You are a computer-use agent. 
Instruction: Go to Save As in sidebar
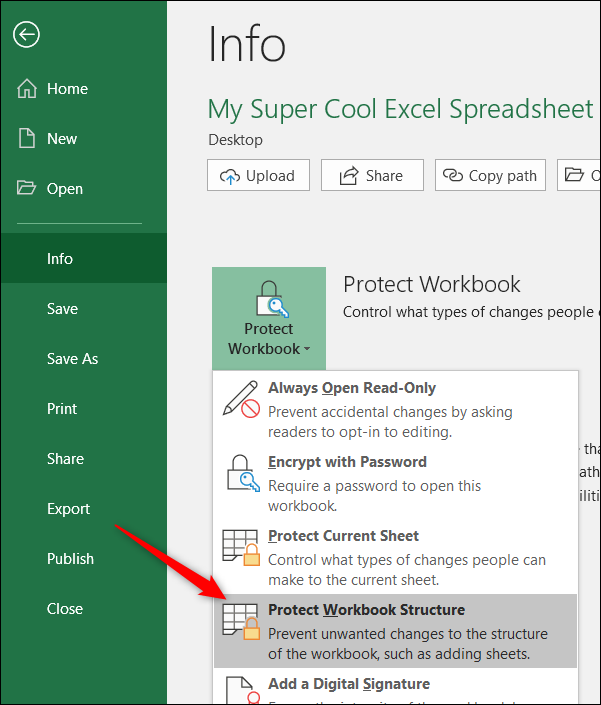coord(72,359)
